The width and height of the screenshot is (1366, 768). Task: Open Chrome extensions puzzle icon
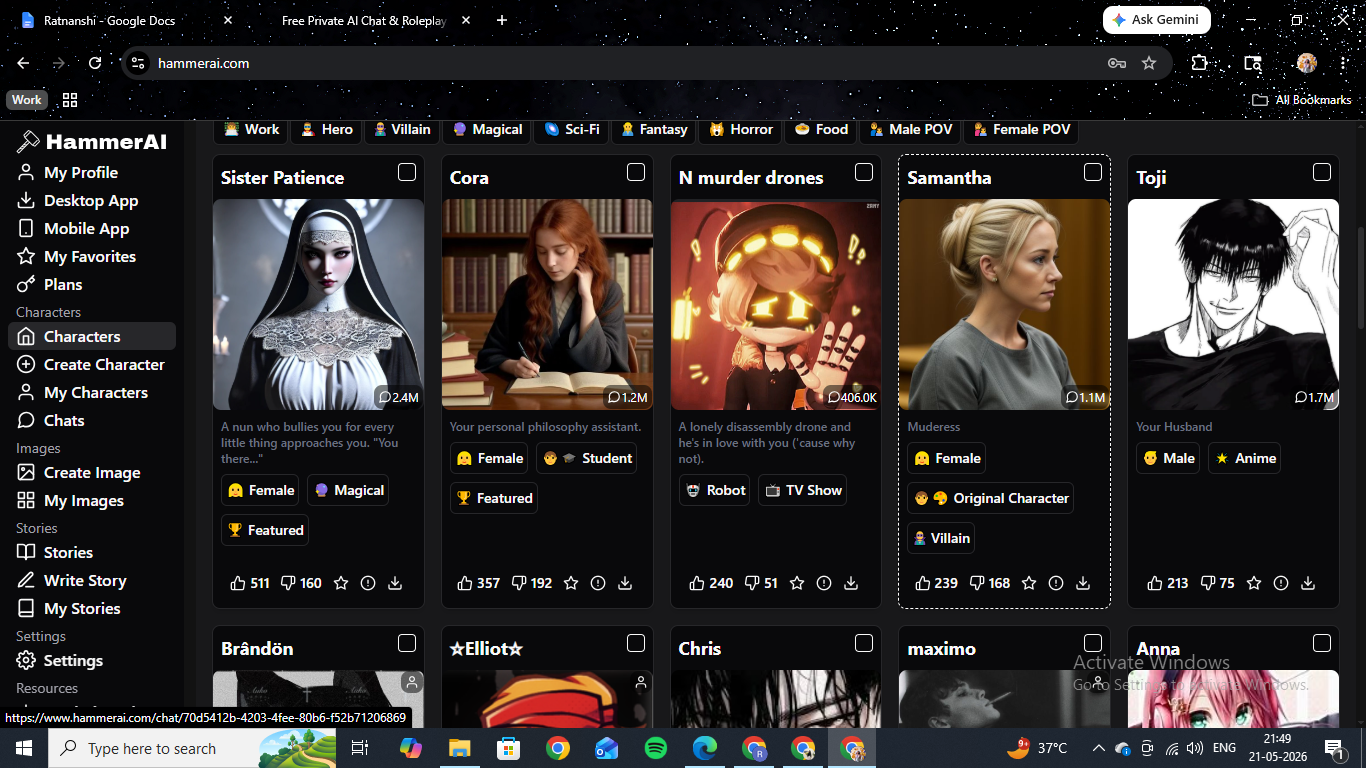[x=1199, y=63]
